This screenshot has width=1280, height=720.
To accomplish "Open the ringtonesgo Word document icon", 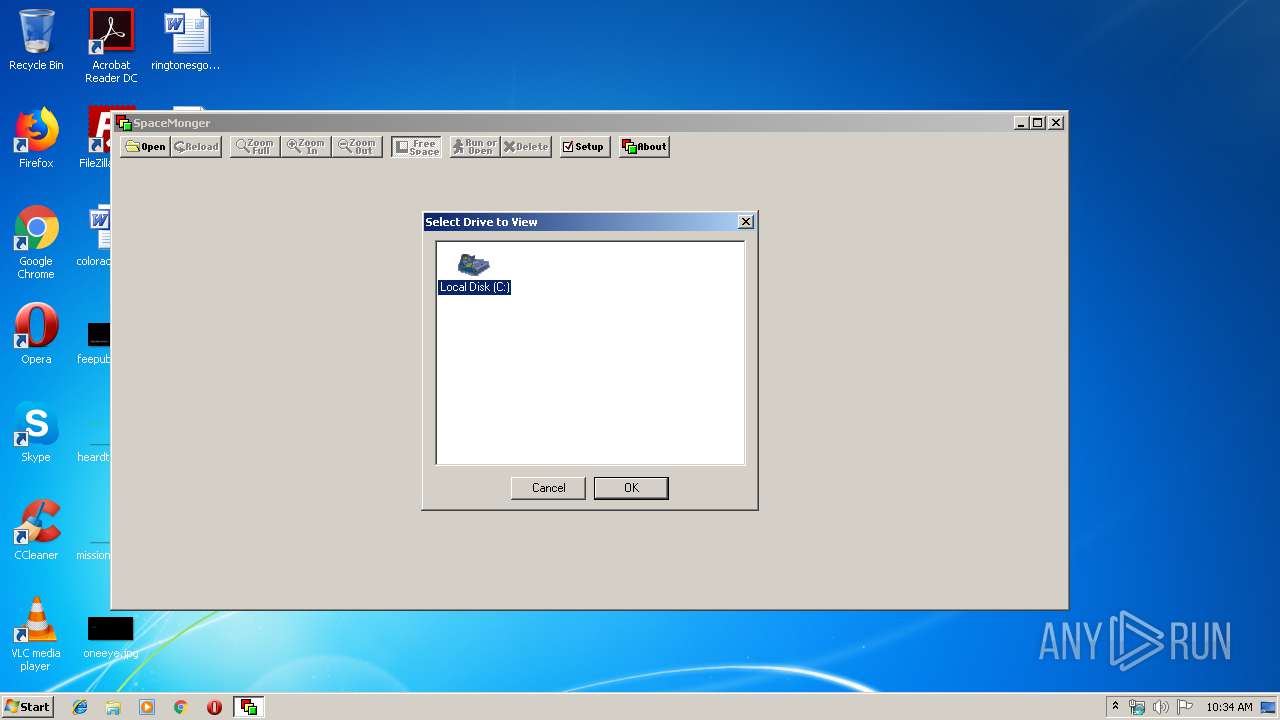I will point(186,40).
